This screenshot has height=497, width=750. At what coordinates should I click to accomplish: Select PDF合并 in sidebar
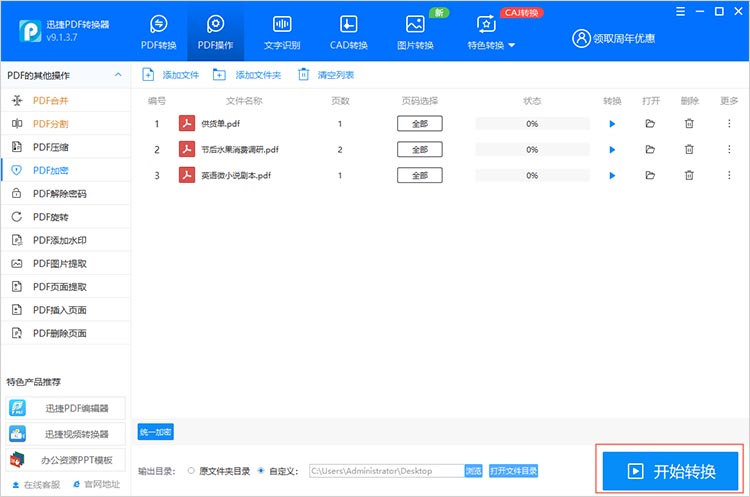click(66, 100)
